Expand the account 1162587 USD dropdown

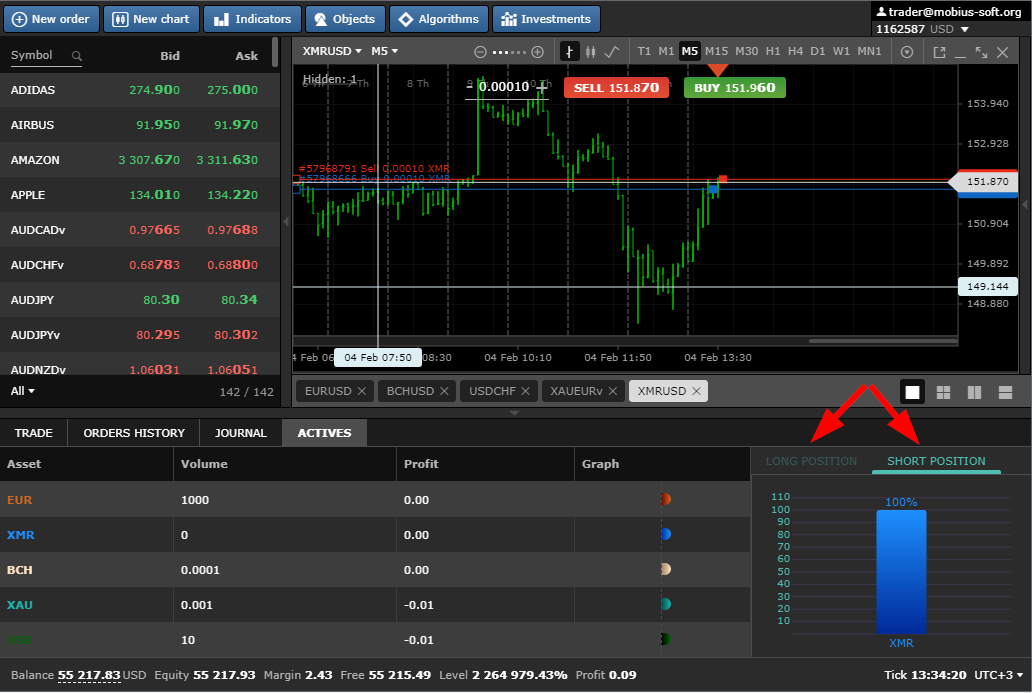(965, 30)
